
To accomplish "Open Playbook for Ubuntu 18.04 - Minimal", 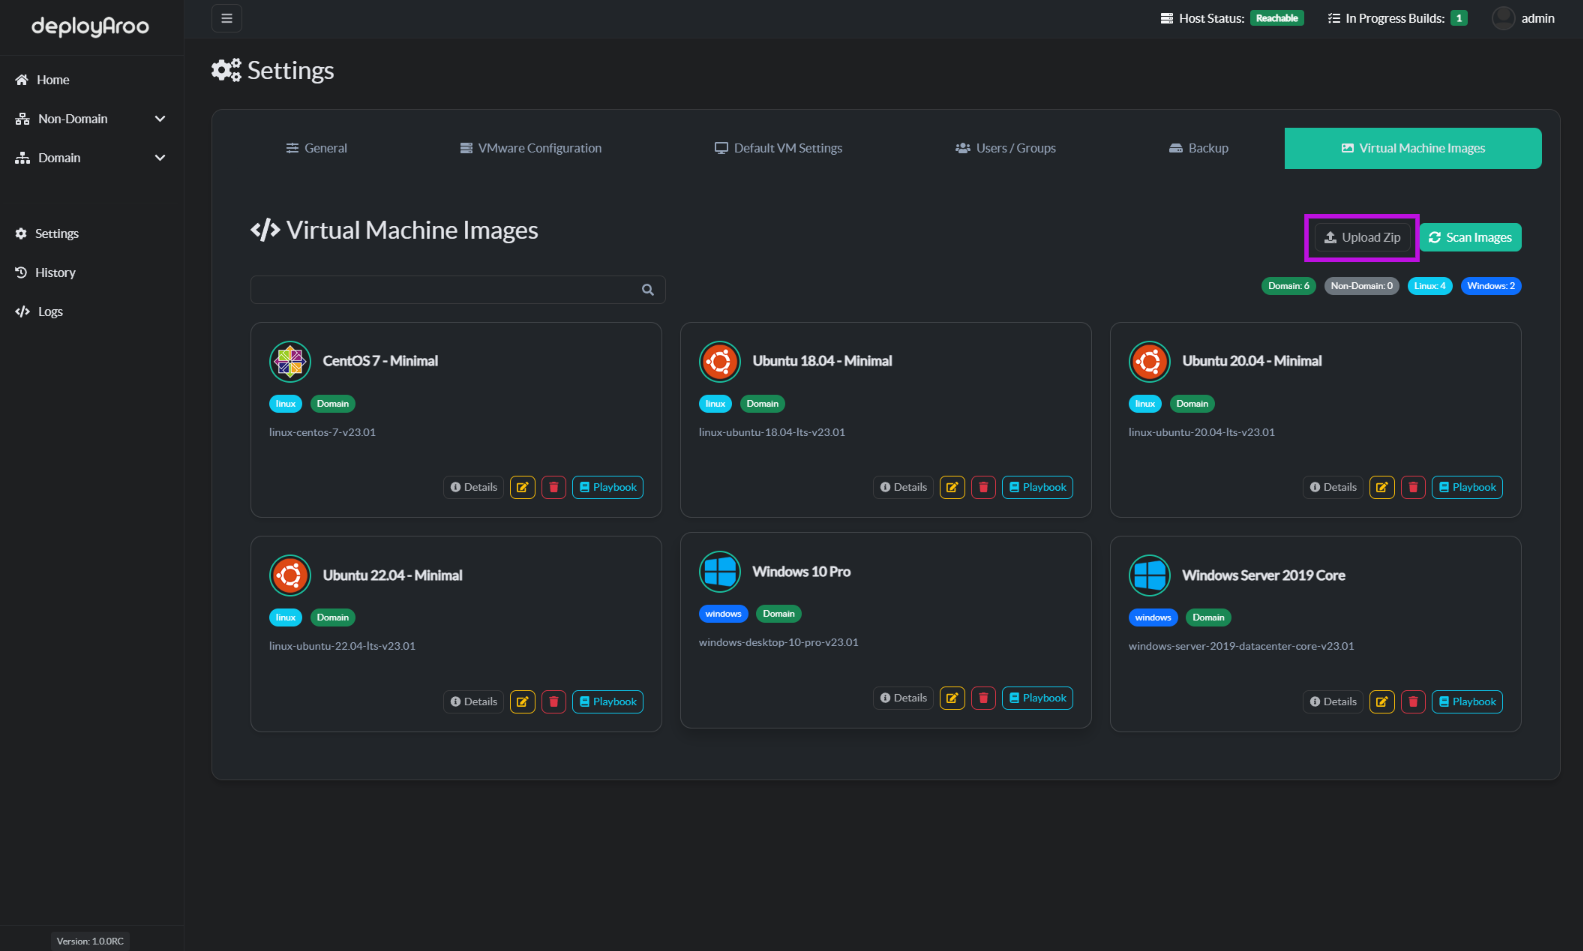I will tap(1038, 487).
